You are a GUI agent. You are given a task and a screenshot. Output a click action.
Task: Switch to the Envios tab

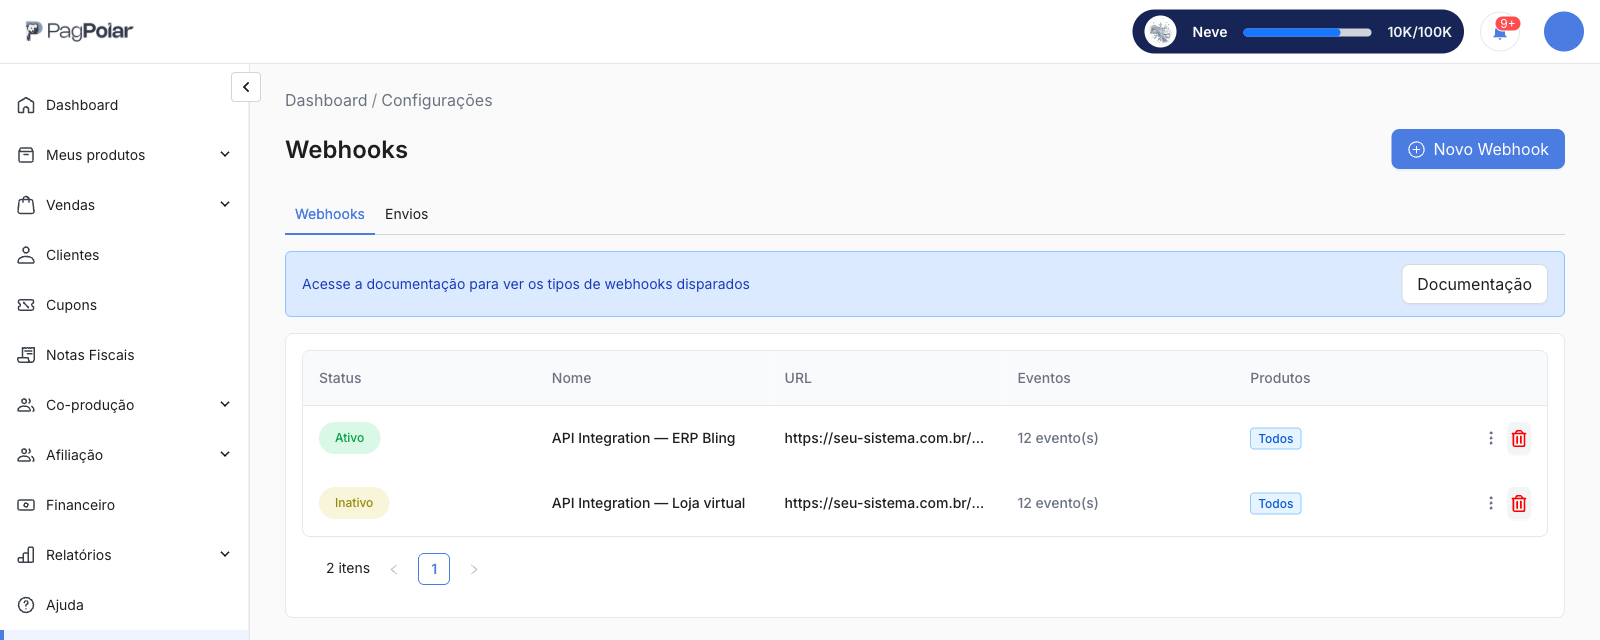(x=406, y=214)
